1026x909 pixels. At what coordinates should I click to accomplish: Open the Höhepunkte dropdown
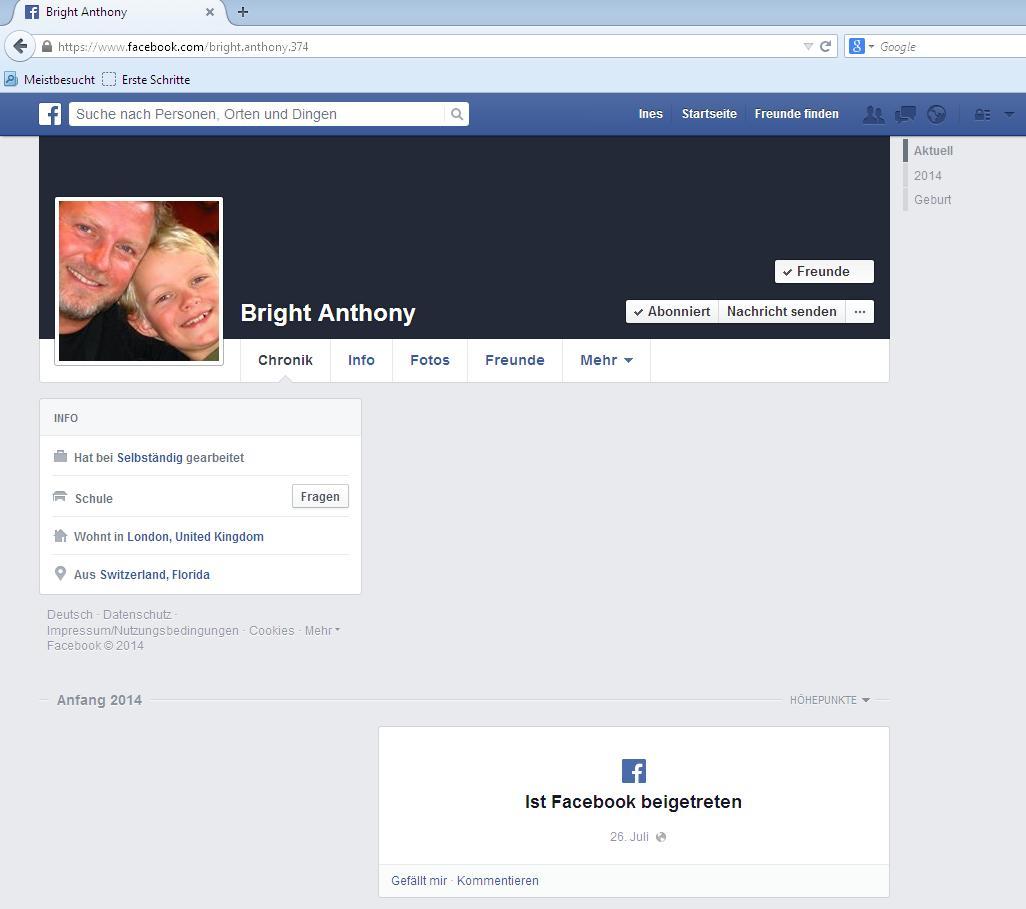(829, 700)
